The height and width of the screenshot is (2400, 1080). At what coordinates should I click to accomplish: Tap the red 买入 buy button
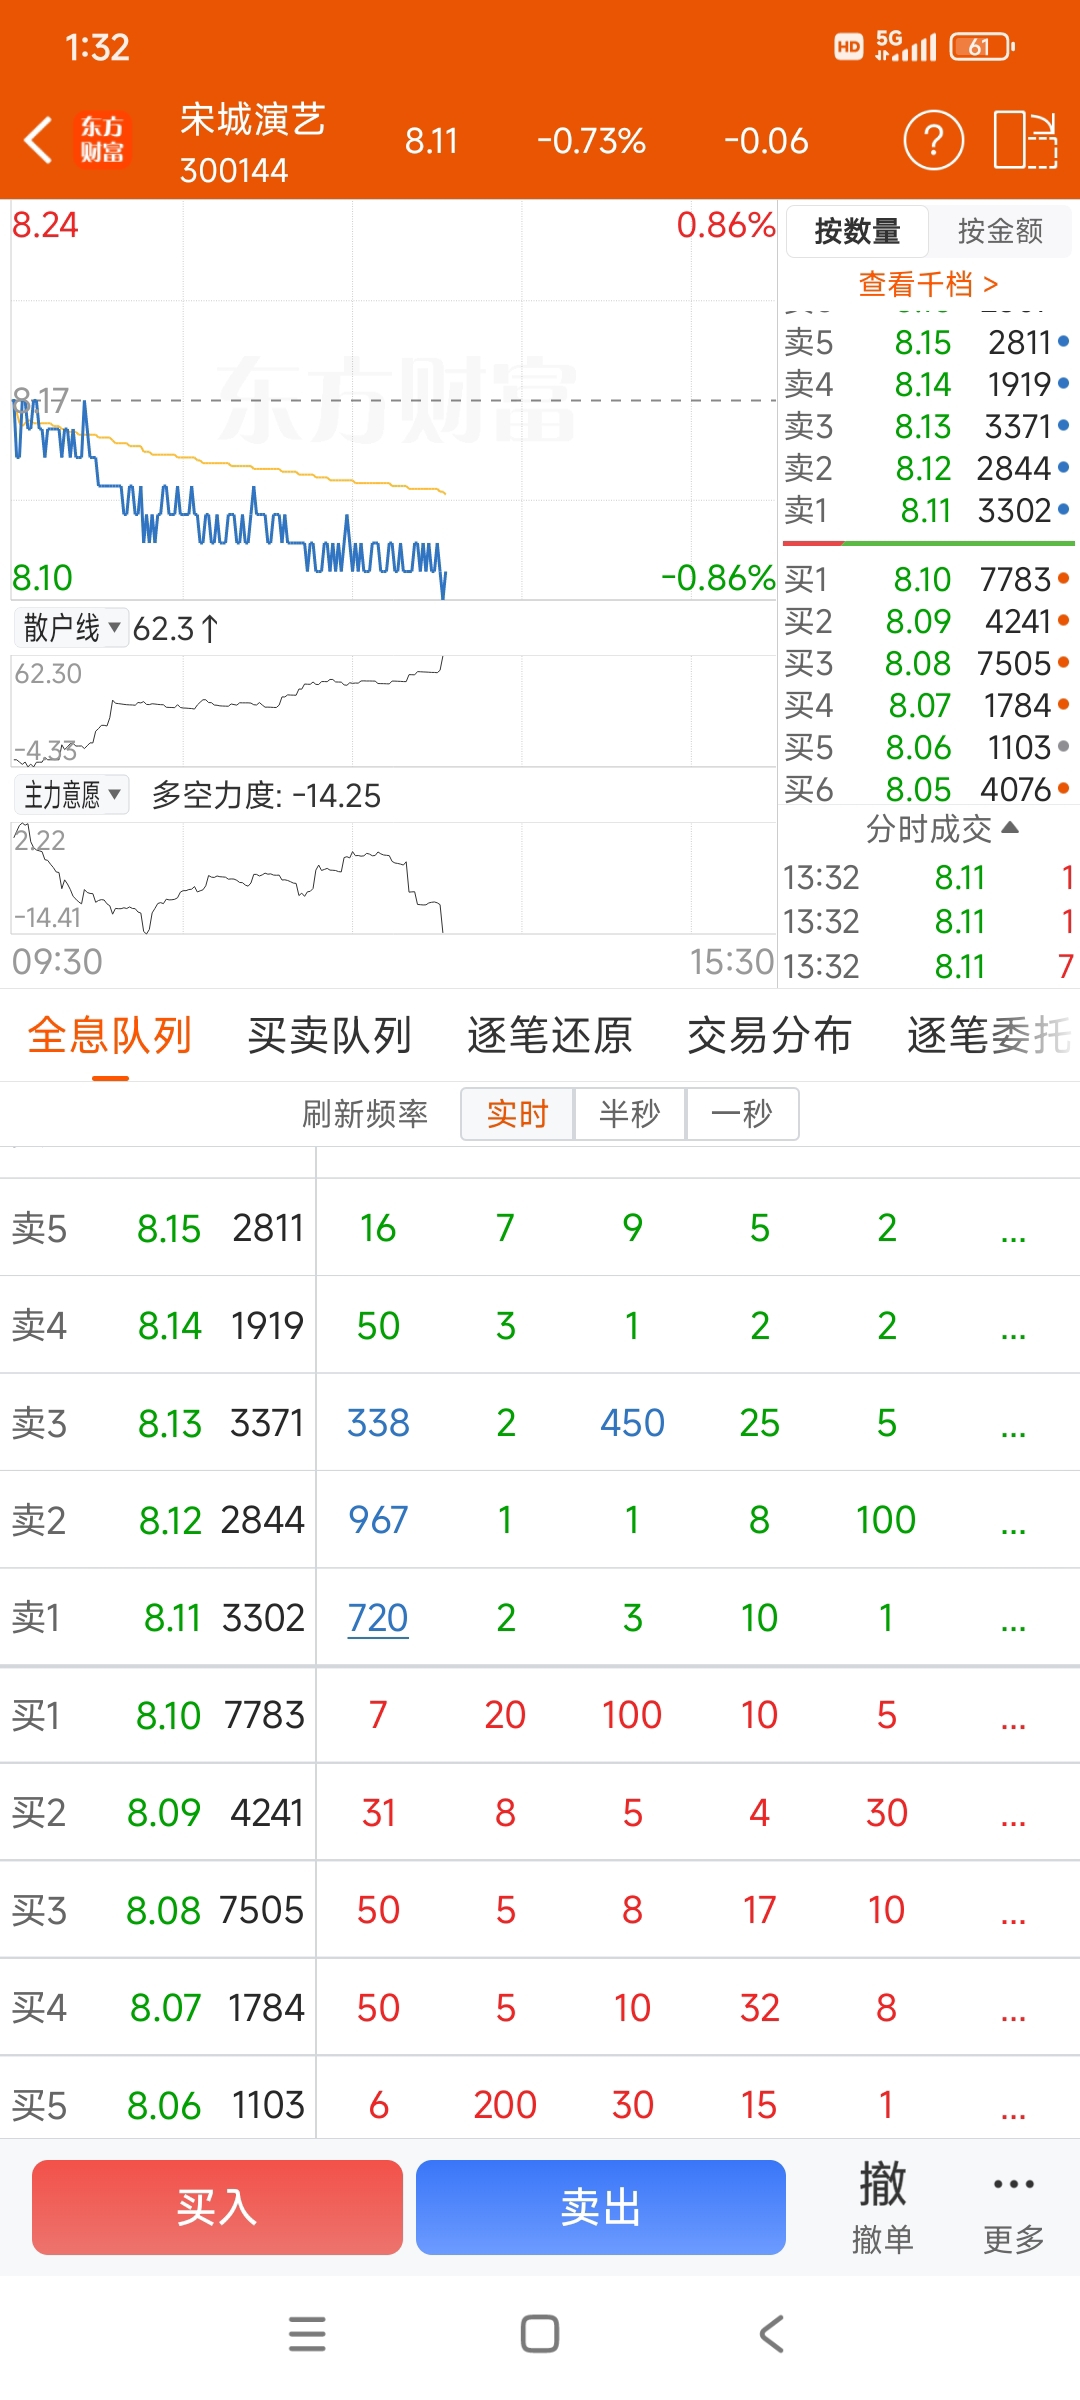tap(217, 2207)
